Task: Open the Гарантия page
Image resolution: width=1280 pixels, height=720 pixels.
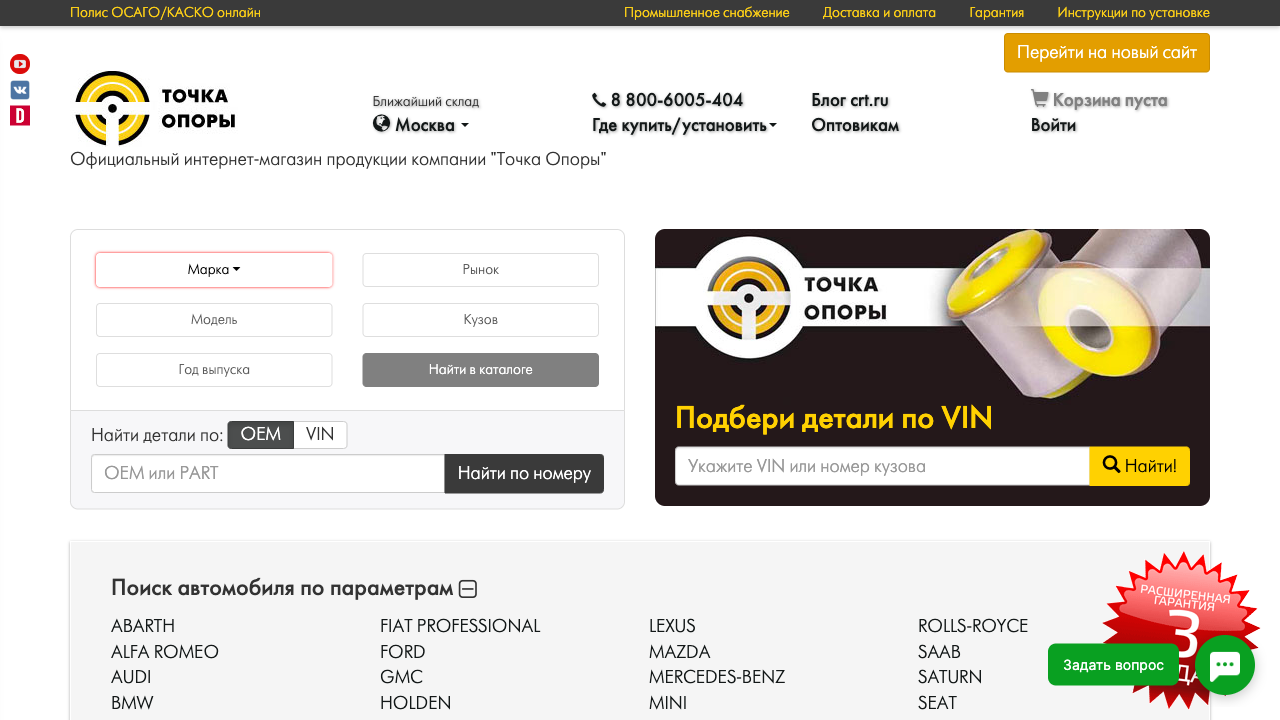Action: coord(996,13)
